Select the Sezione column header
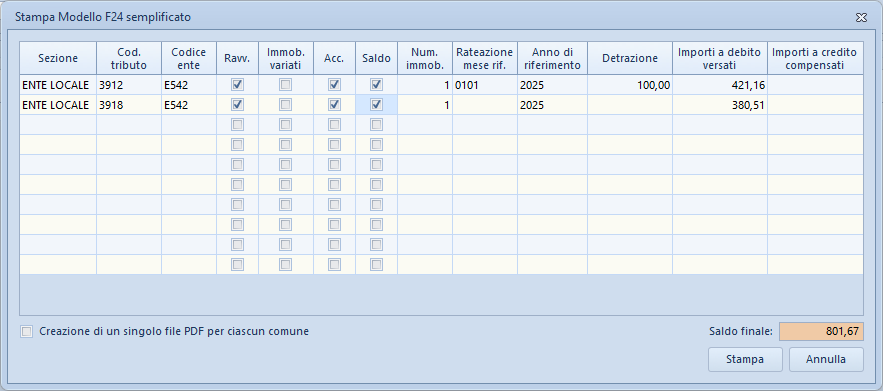883x391 pixels. pos(58,57)
